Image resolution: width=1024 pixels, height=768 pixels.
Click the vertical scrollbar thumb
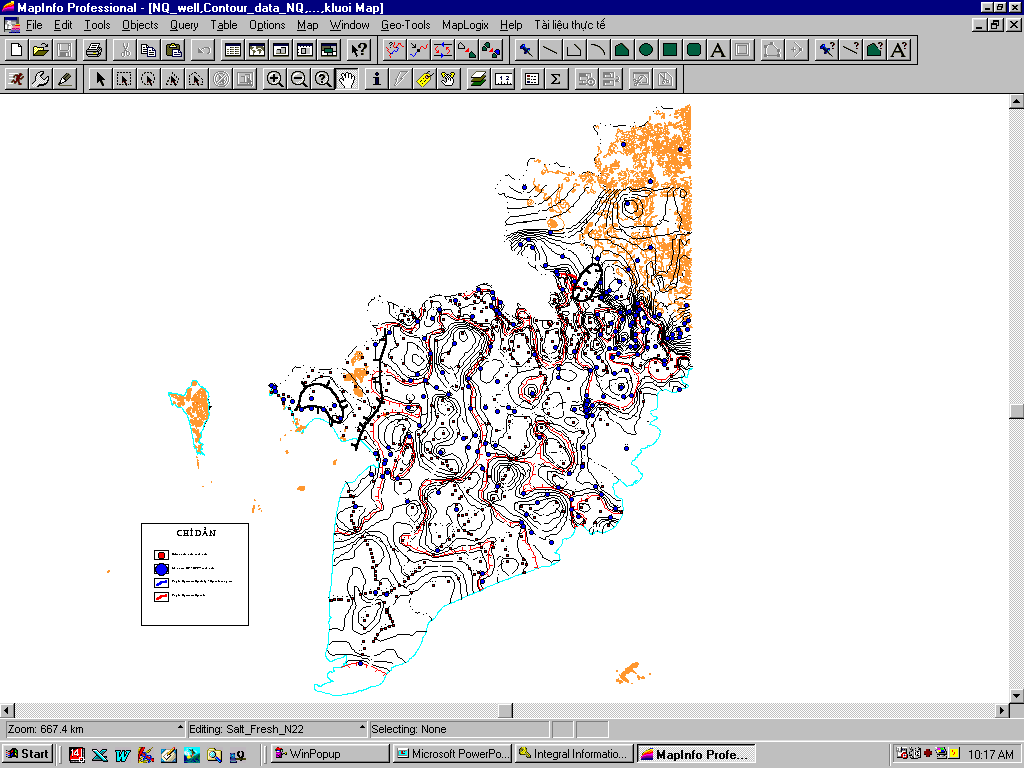[1016, 411]
